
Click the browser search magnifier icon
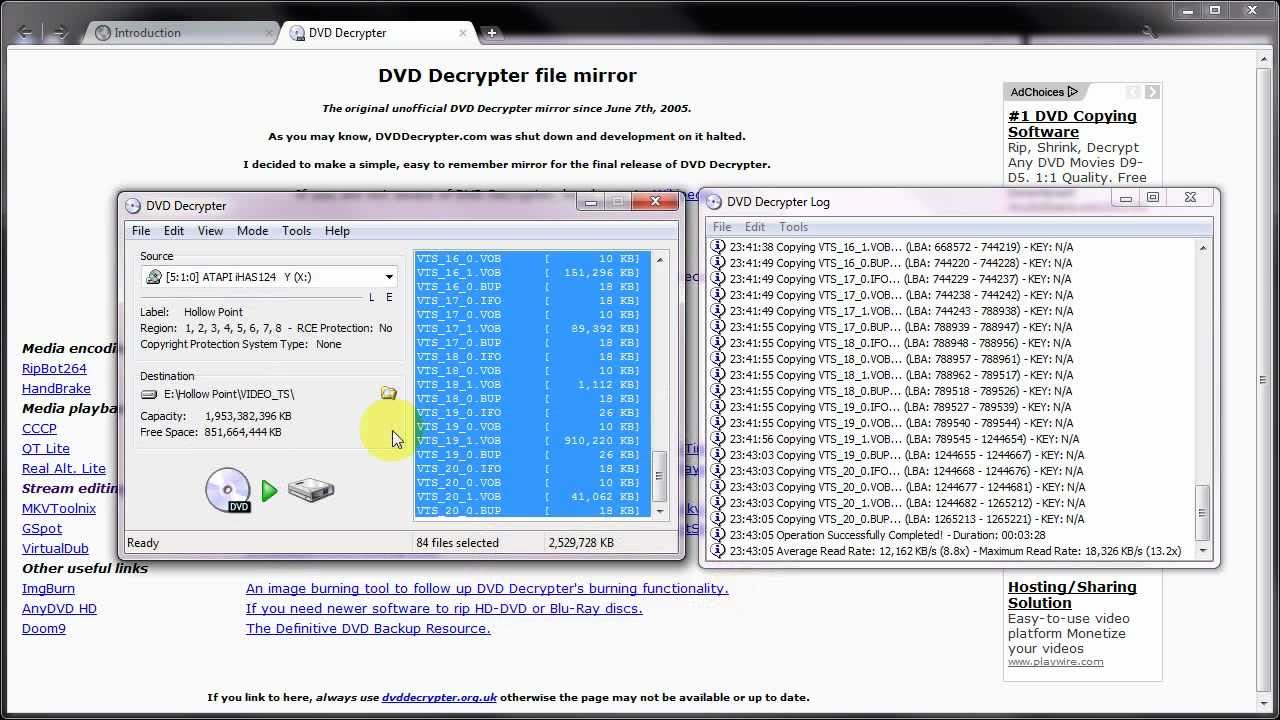point(1152,32)
